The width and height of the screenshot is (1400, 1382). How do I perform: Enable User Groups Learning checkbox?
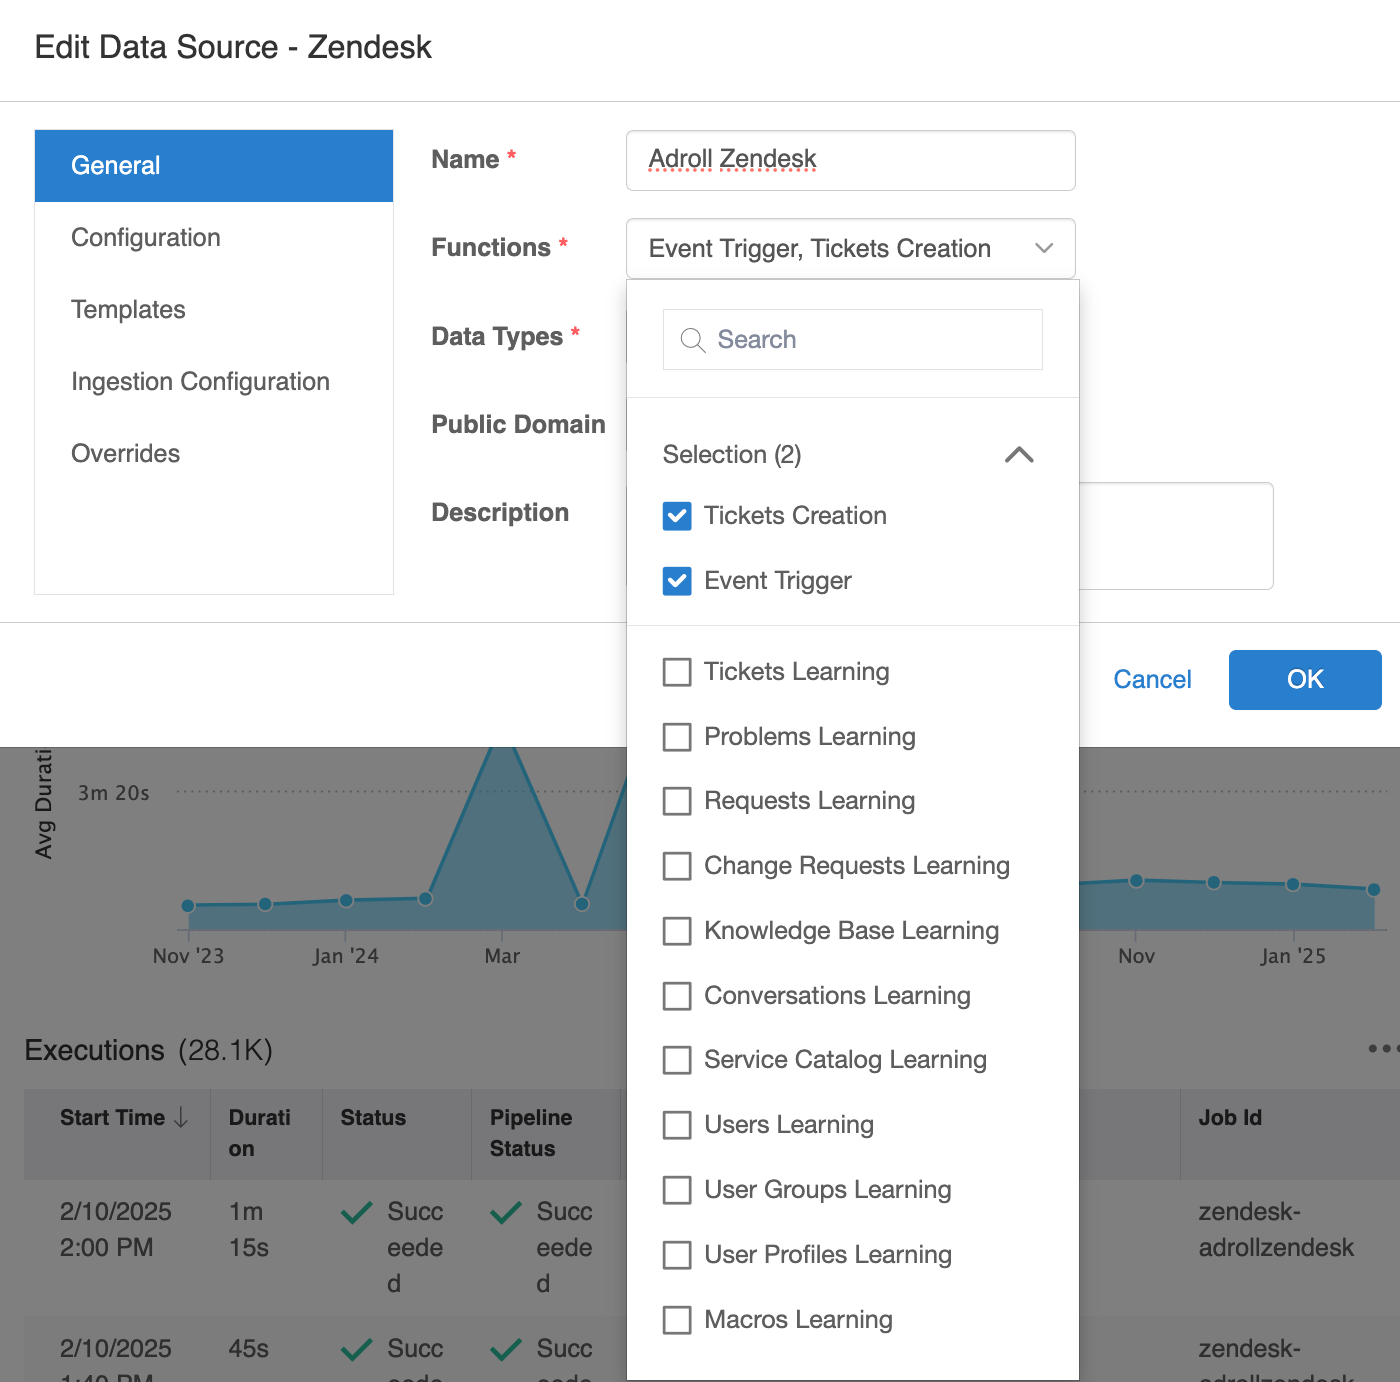[677, 1190]
